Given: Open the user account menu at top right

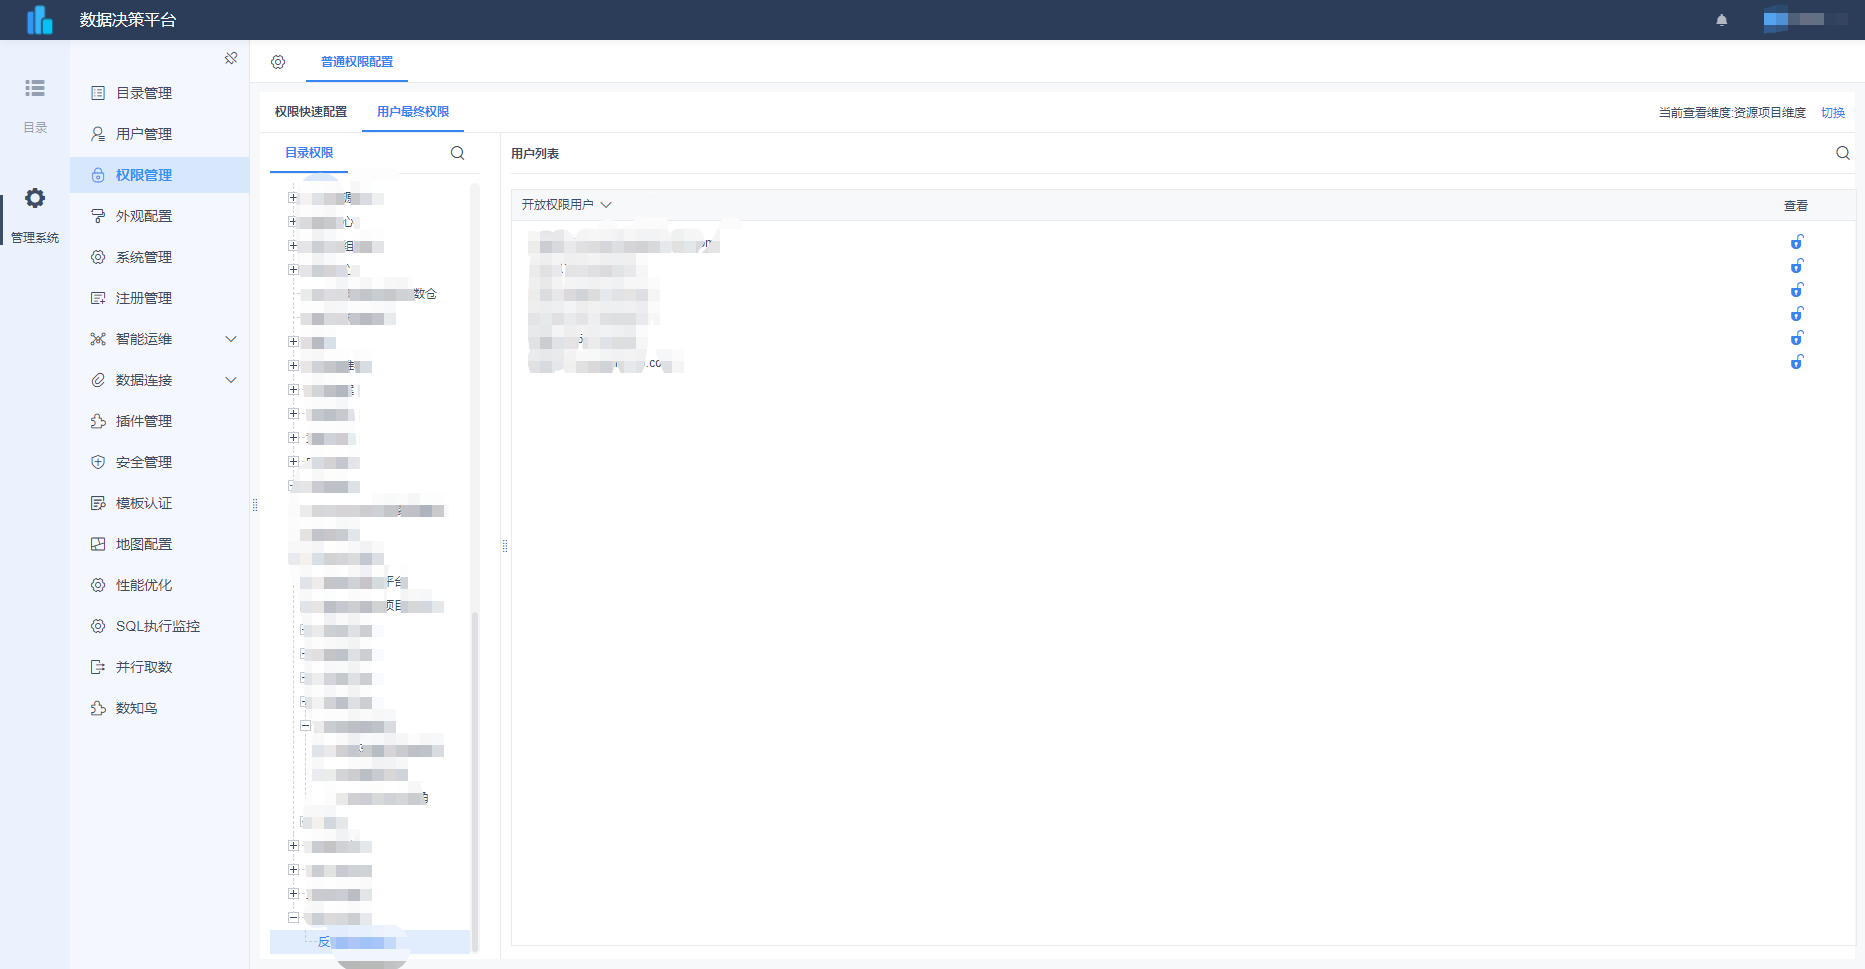Looking at the screenshot, I should point(1805,20).
